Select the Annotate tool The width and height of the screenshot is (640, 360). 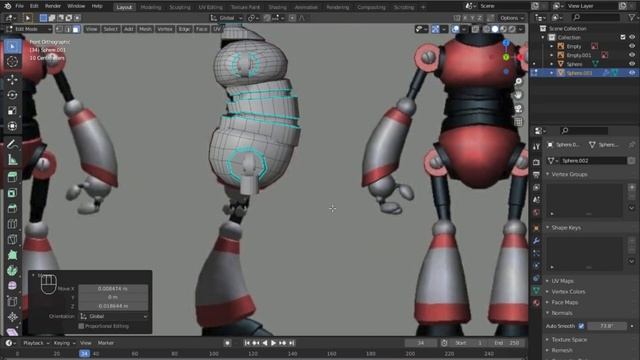[12, 144]
